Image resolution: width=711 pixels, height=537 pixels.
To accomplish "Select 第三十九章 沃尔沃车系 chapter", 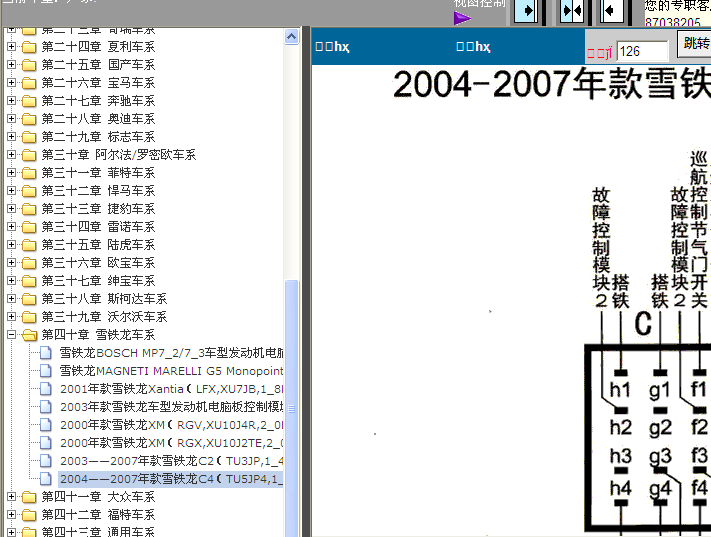I will [104, 317].
